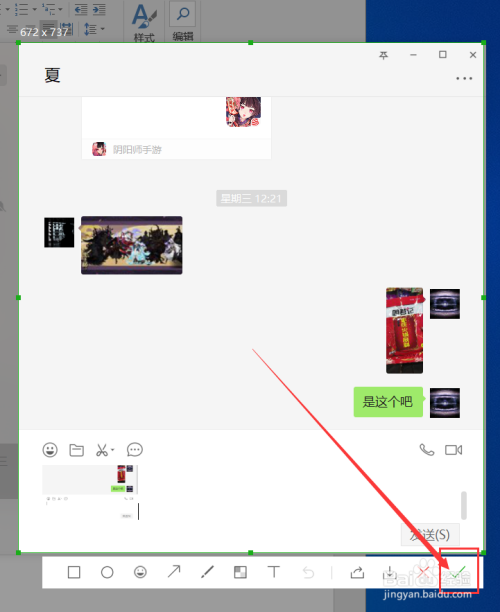The image size is (500, 612).
Task: Open the sticker emoji tool in the screenshot toolbar
Action: [x=140, y=572]
